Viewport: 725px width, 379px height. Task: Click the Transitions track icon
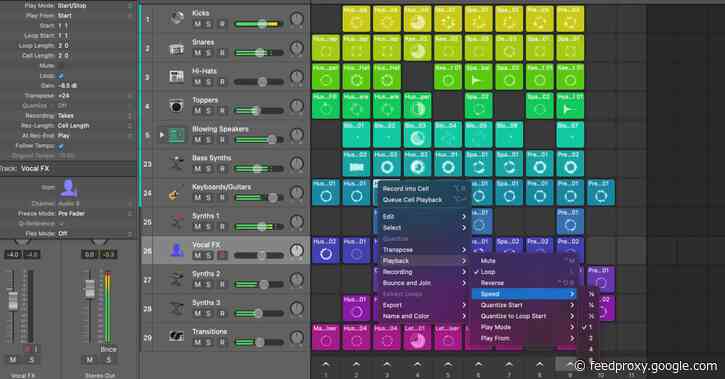176,337
